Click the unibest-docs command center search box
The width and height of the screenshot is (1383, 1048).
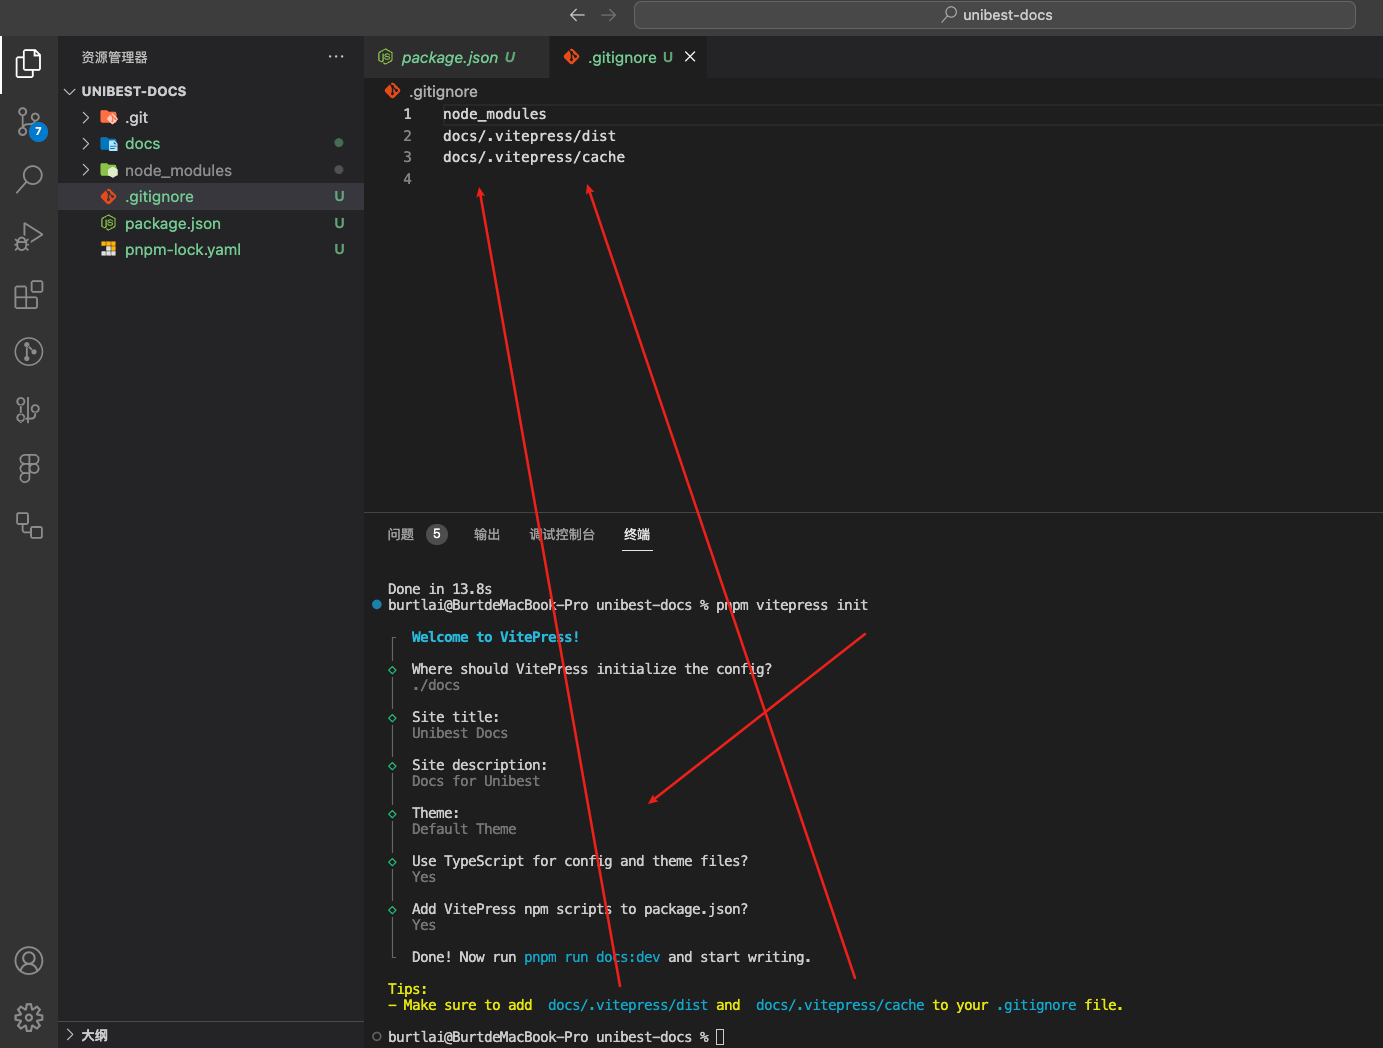995,15
